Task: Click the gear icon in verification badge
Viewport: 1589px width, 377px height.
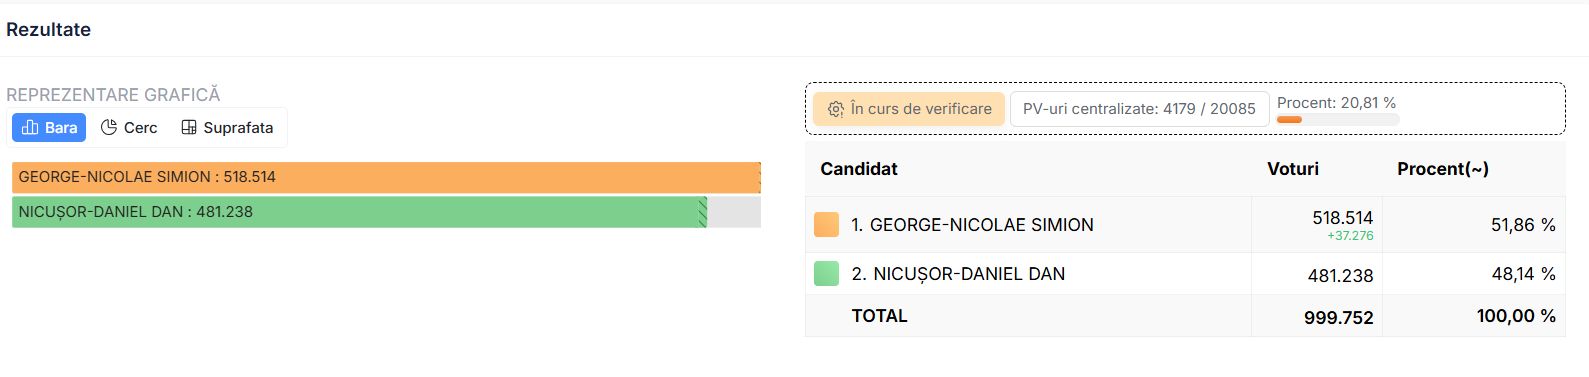Action: (x=836, y=109)
